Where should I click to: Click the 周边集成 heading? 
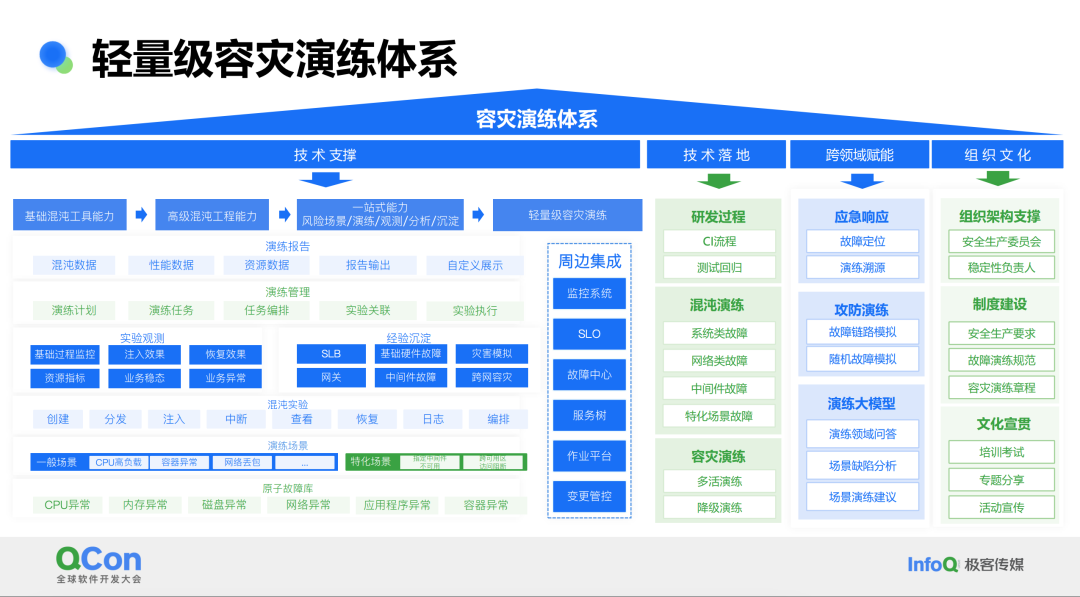coord(590,262)
